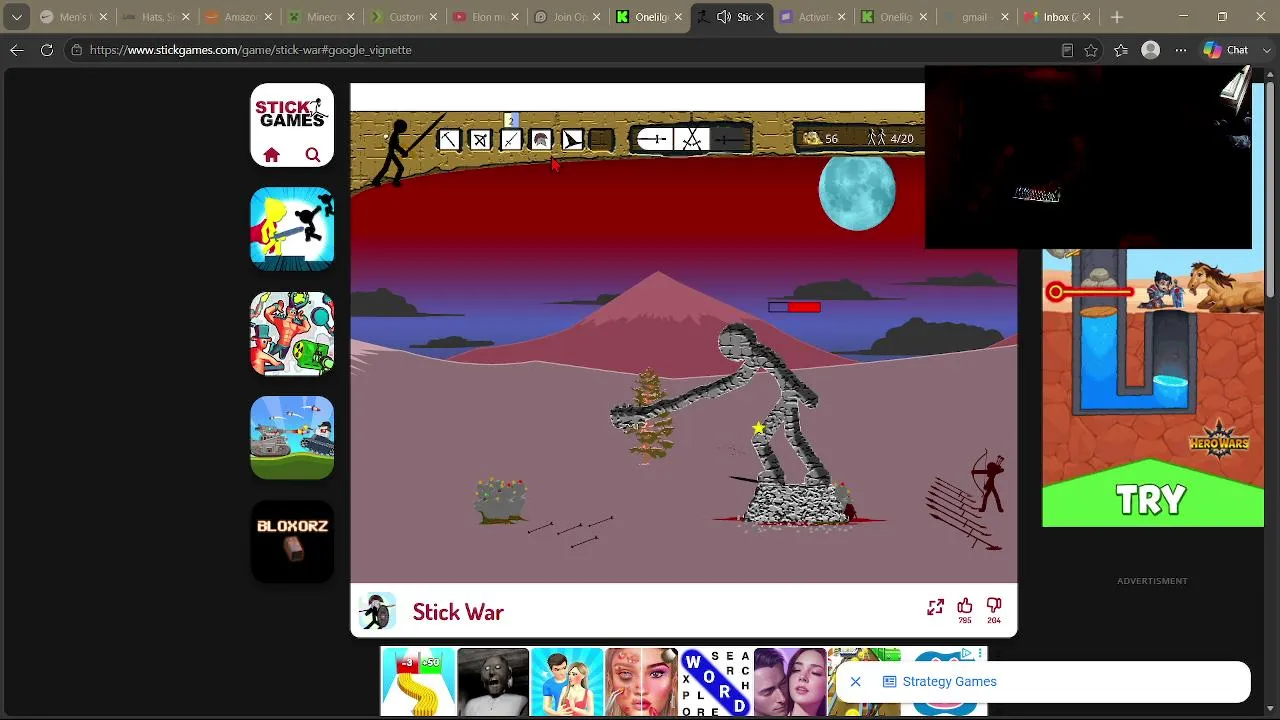Open the Granny horror game ad thumbnail
The width and height of the screenshot is (1280, 720).
[493, 682]
